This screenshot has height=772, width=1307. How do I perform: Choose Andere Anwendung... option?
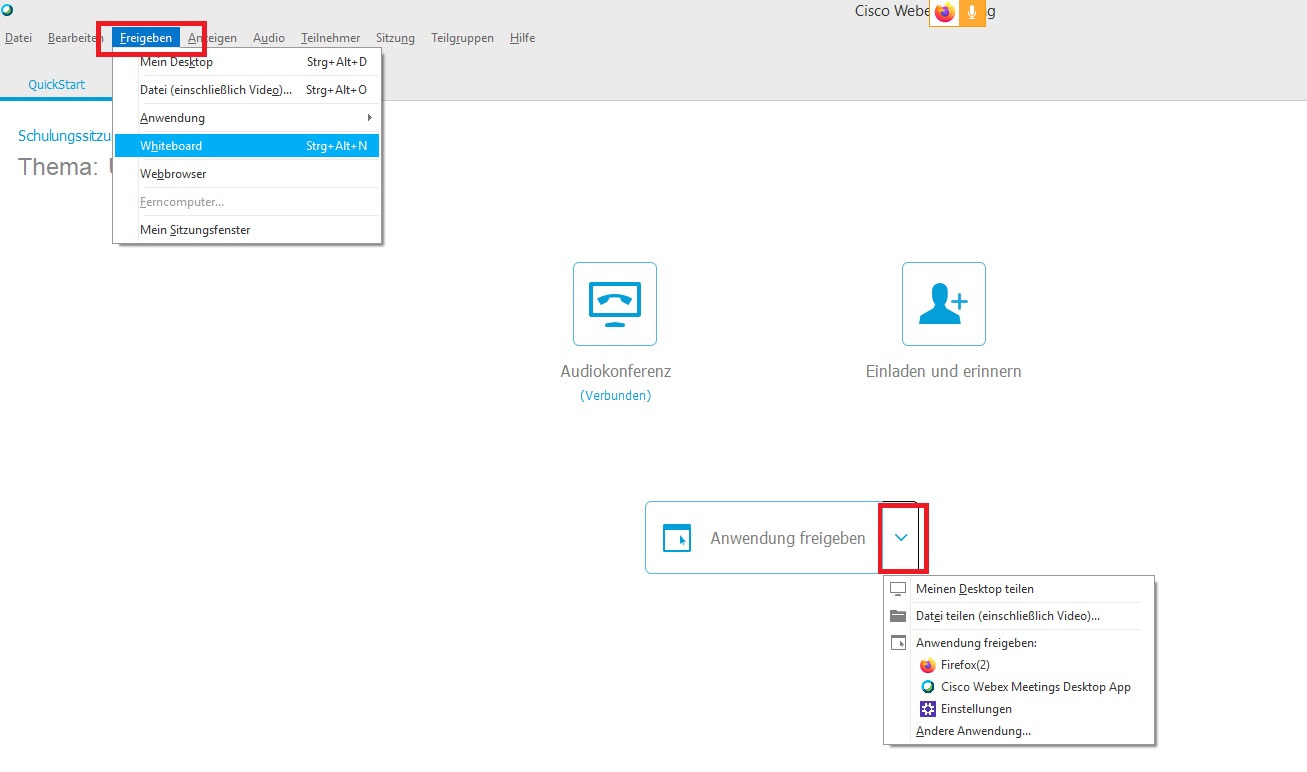[x=1019, y=731]
